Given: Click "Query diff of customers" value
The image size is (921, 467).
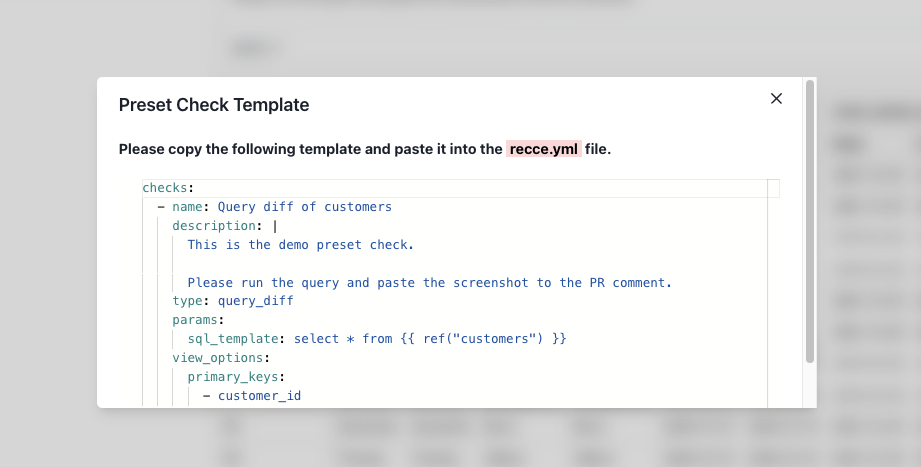Looking at the screenshot, I should 304,207.
